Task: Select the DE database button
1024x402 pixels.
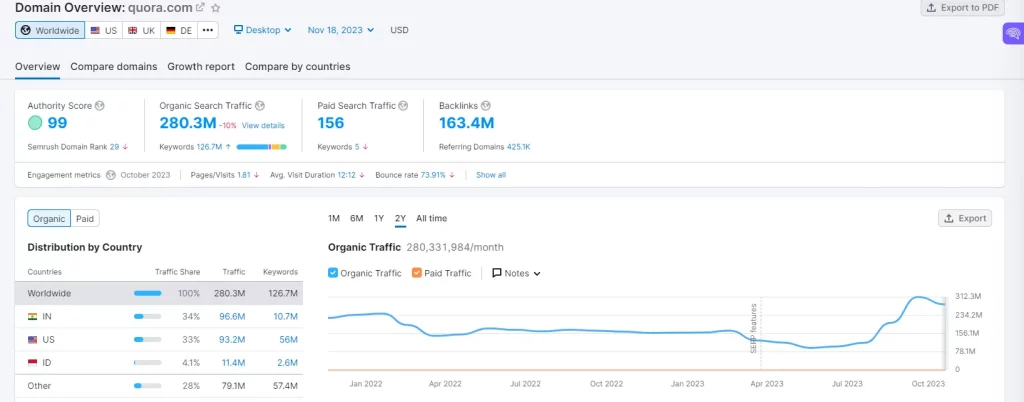Action: (x=179, y=30)
